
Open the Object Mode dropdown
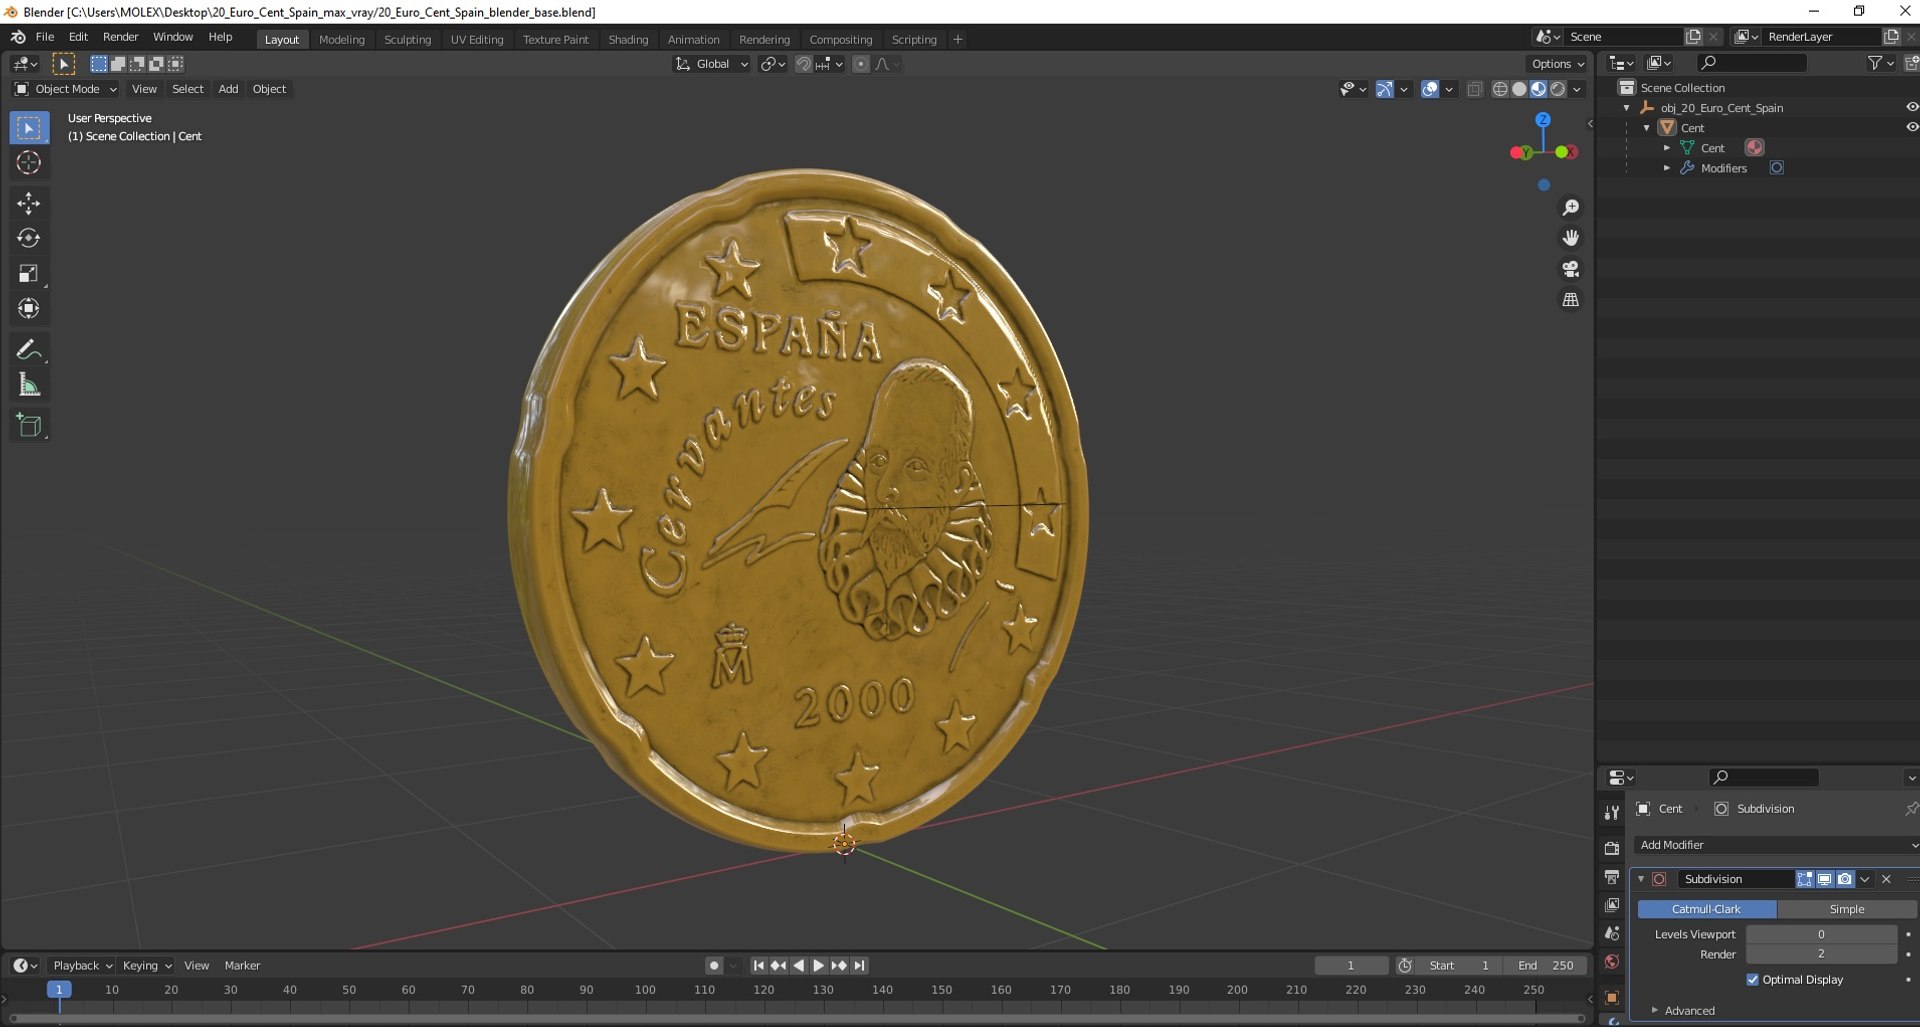tap(66, 89)
